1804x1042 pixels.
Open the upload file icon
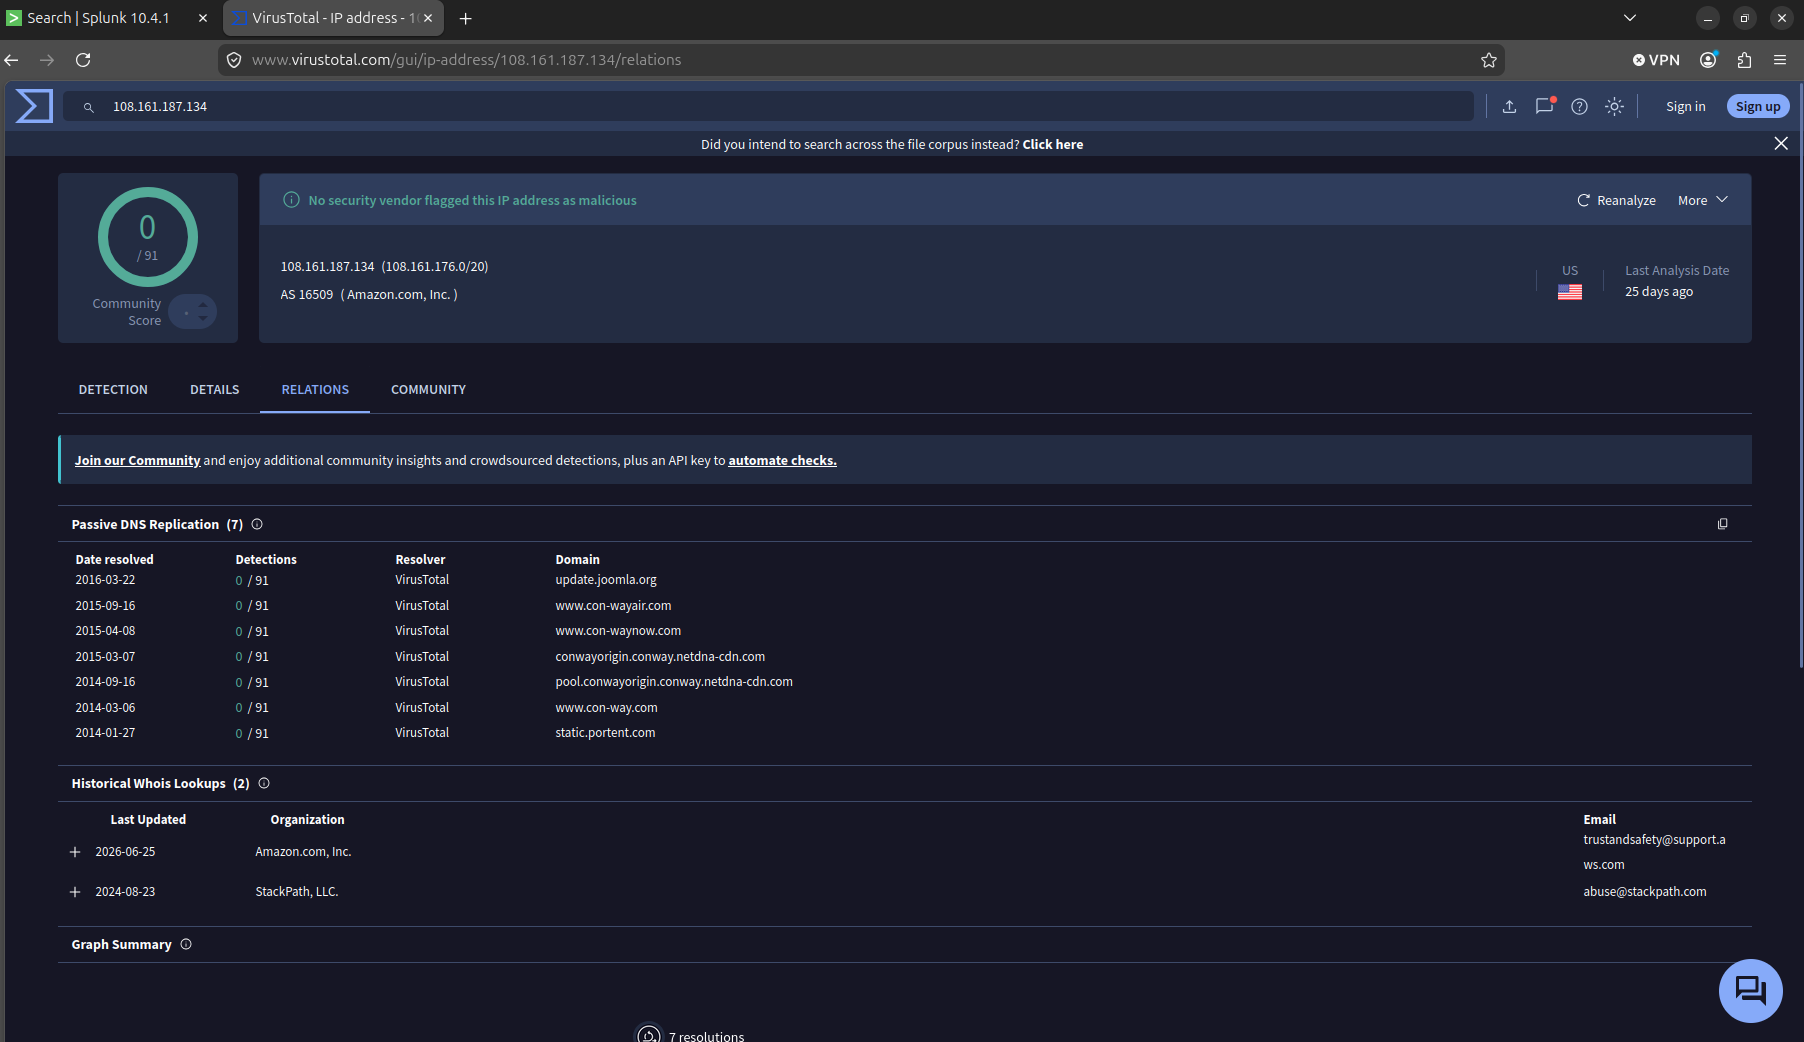pyautogui.click(x=1509, y=106)
